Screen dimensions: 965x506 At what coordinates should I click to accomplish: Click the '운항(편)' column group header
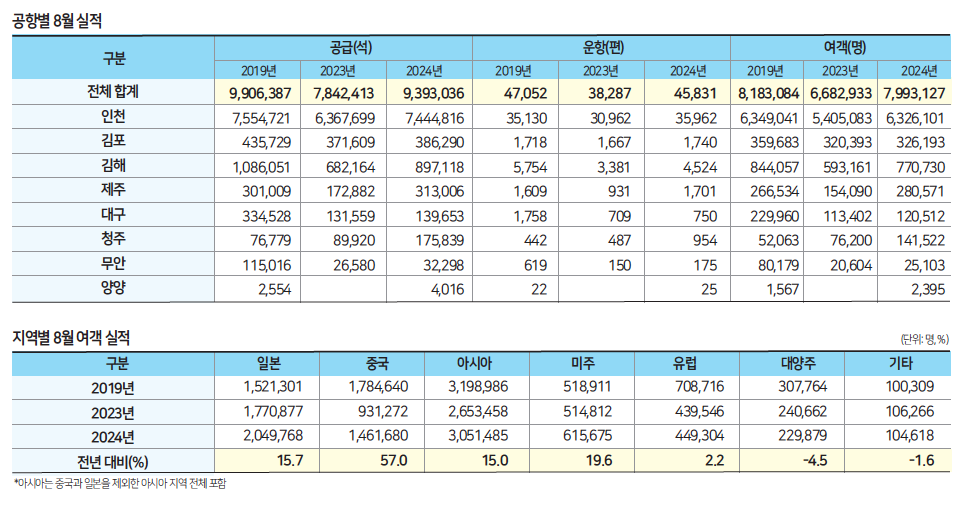pyautogui.click(x=603, y=48)
